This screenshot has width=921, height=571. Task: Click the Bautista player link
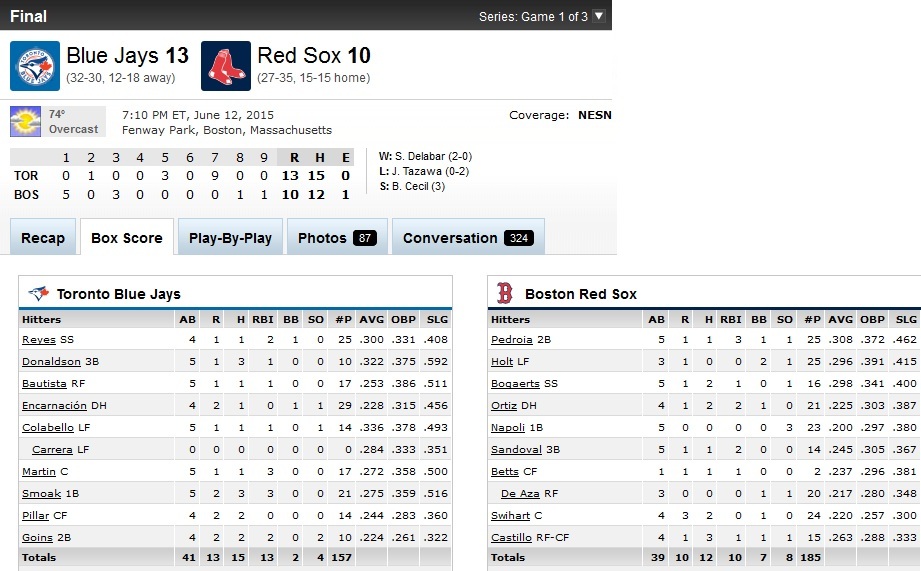pyautogui.click(x=44, y=383)
